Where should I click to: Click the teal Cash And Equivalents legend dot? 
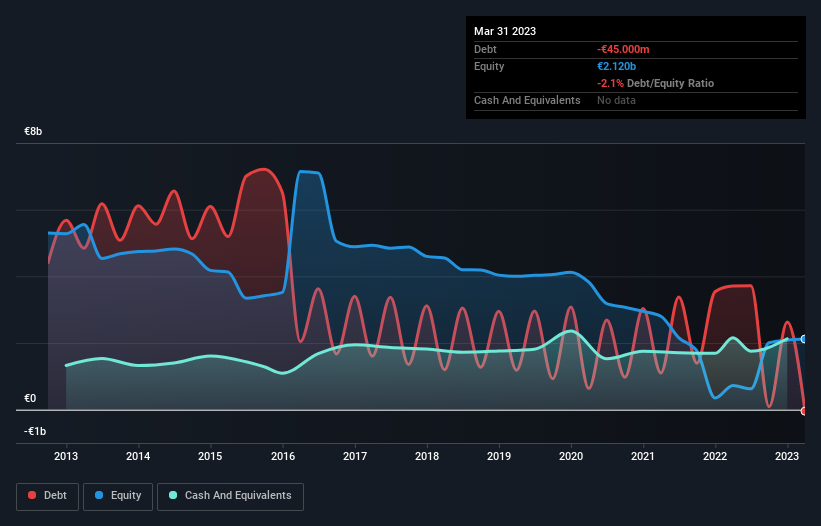pyautogui.click(x=173, y=495)
